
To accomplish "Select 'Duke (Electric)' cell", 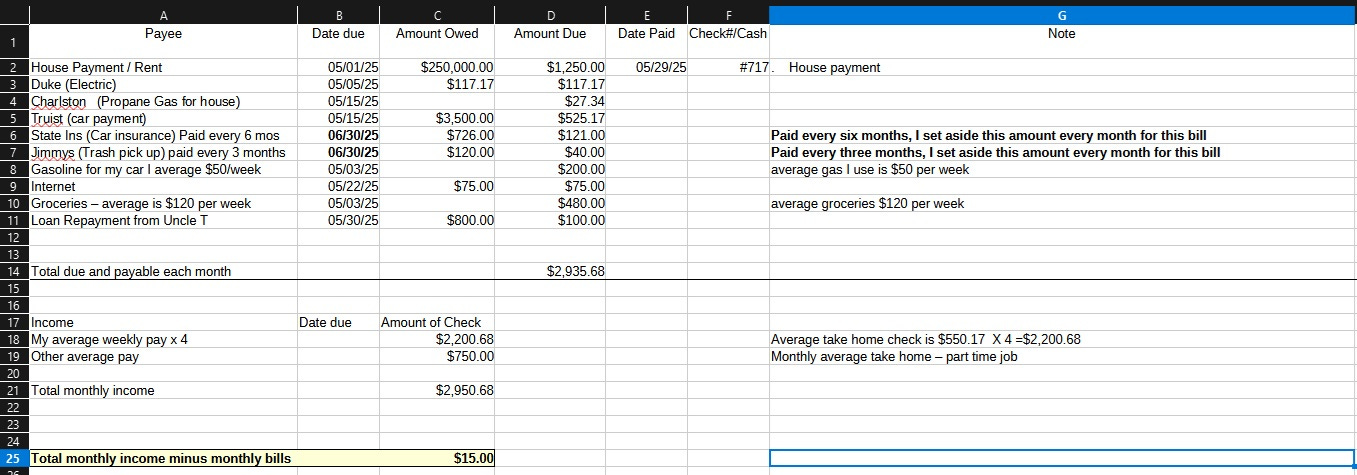I will (163, 85).
